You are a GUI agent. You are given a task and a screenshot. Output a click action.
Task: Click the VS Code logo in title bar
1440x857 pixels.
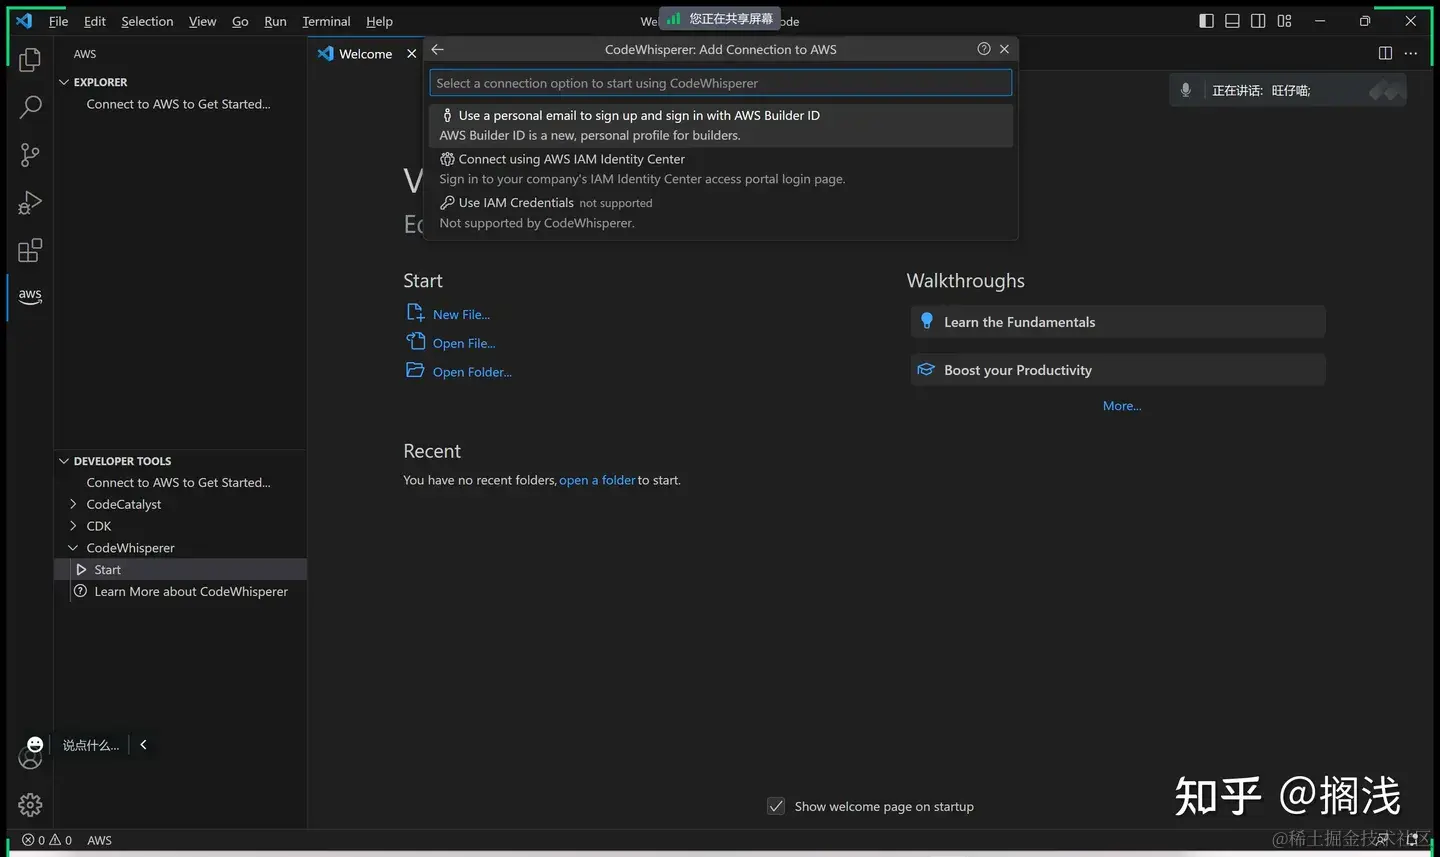(24, 21)
